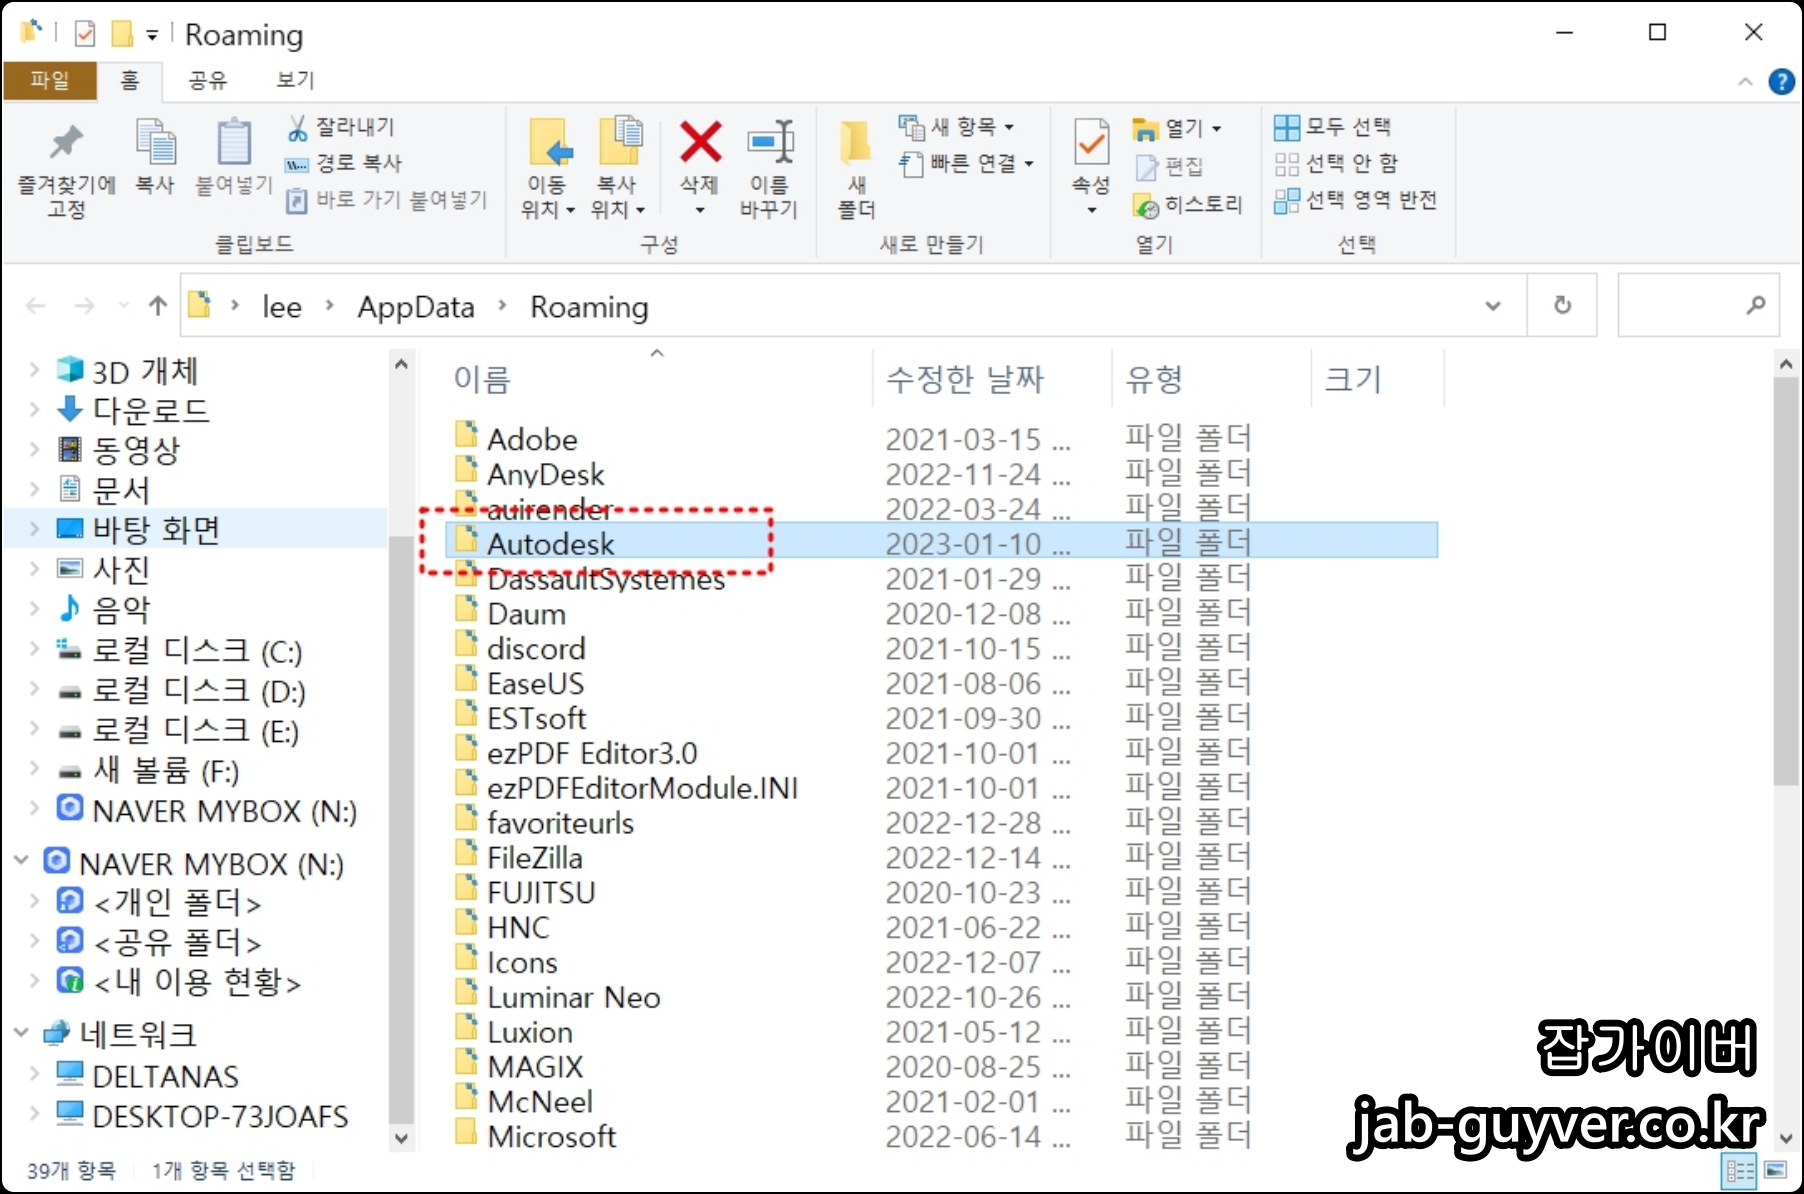Image resolution: width=1804 pixels, height=1194 pixels.
Task: Expand 3D 개체 in navigation tree
Action: click(x=34, y=370)
